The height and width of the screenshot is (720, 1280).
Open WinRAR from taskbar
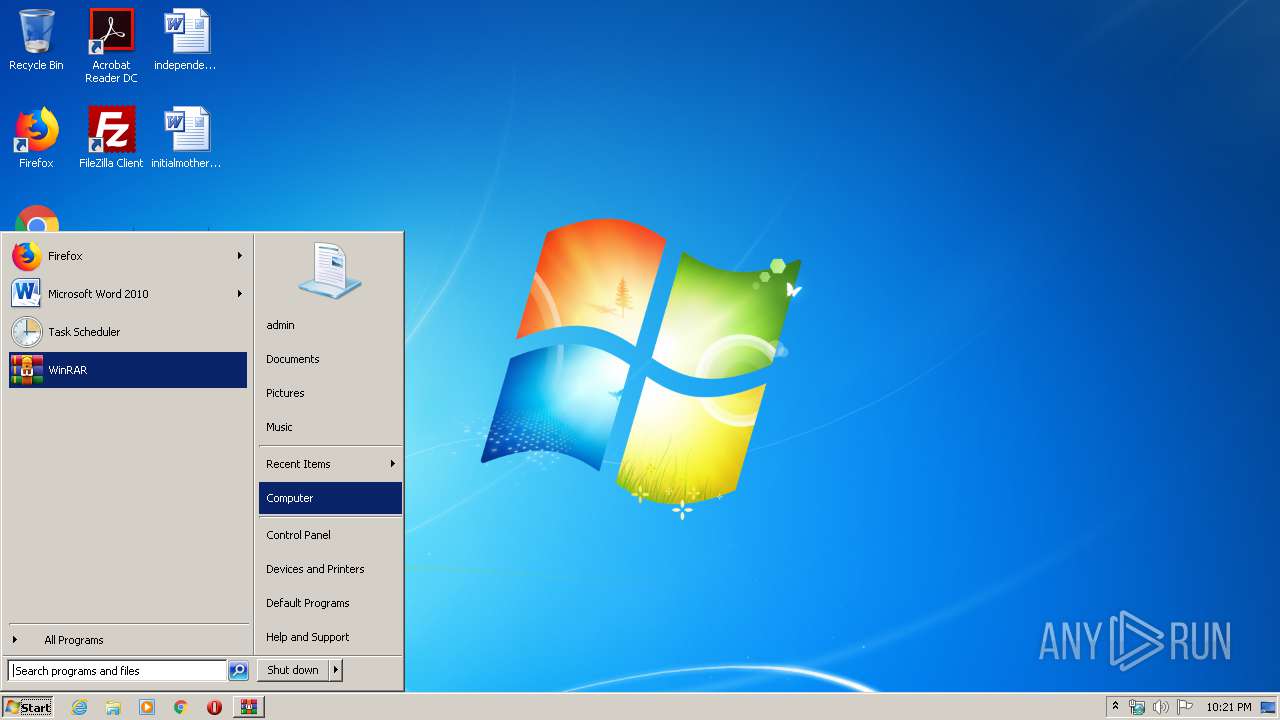pyautogui.click(x=249, y=707)
